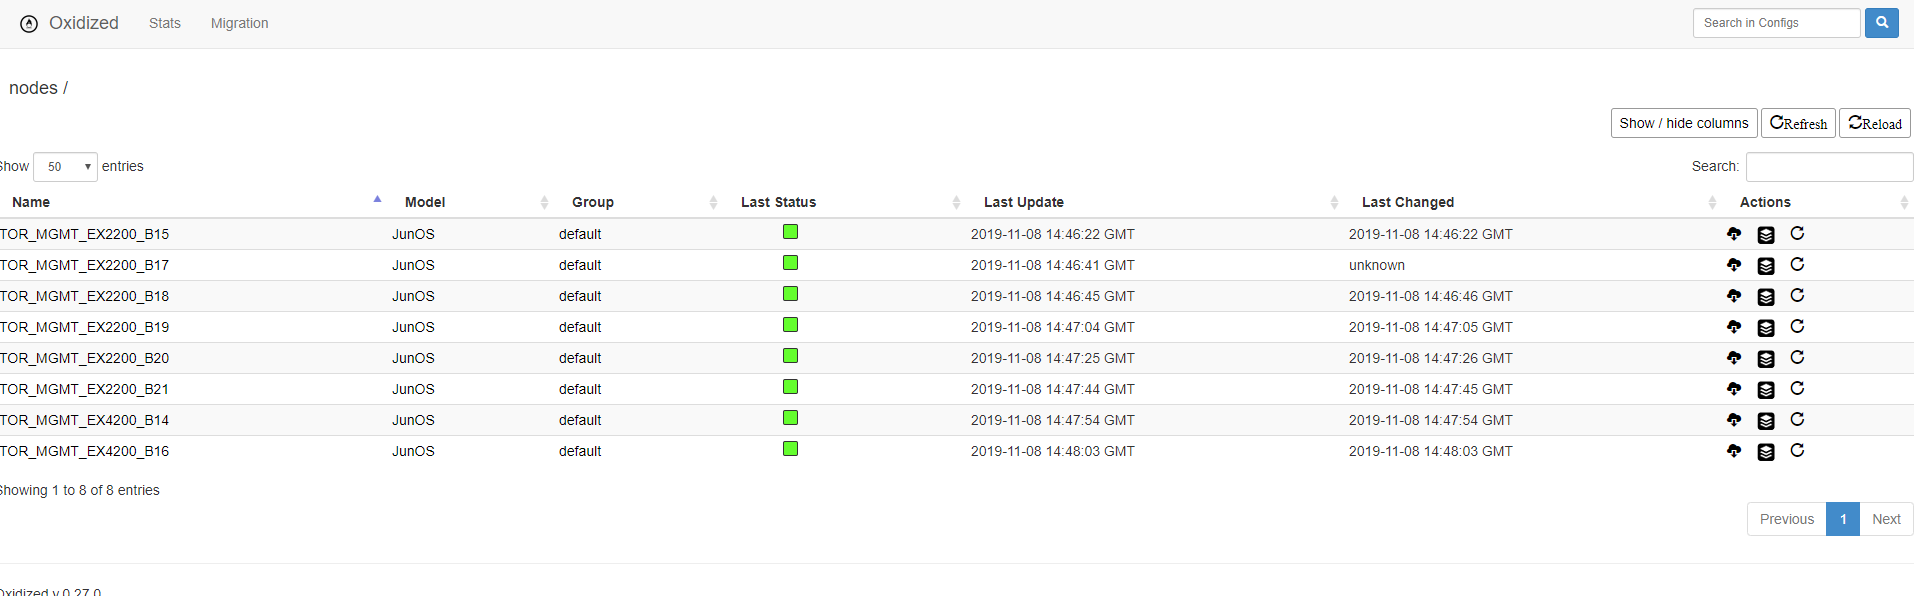The height and width of the screenshot is (596, 1914).
Task: Open the Stats page
Action: point(165,23)
